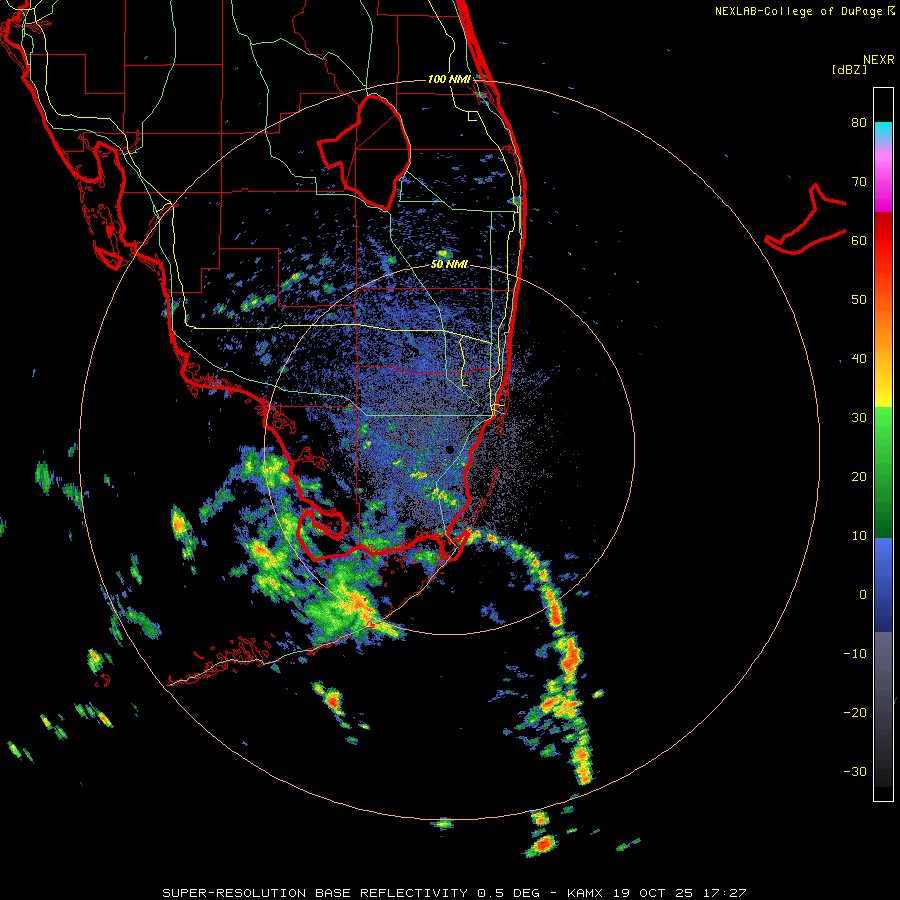The height and width of the screenshot is (900, 900).
Task: Click the 50 NMI range ring label
Action: 449,264
